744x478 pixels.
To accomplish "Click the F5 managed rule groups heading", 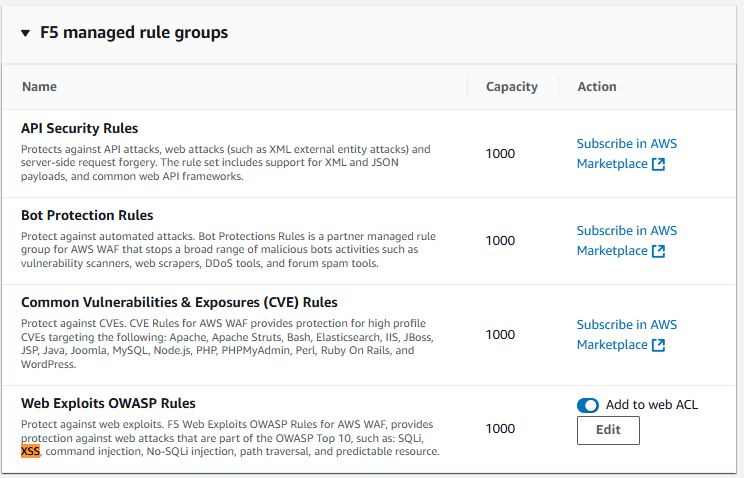I will click(134, 33).
